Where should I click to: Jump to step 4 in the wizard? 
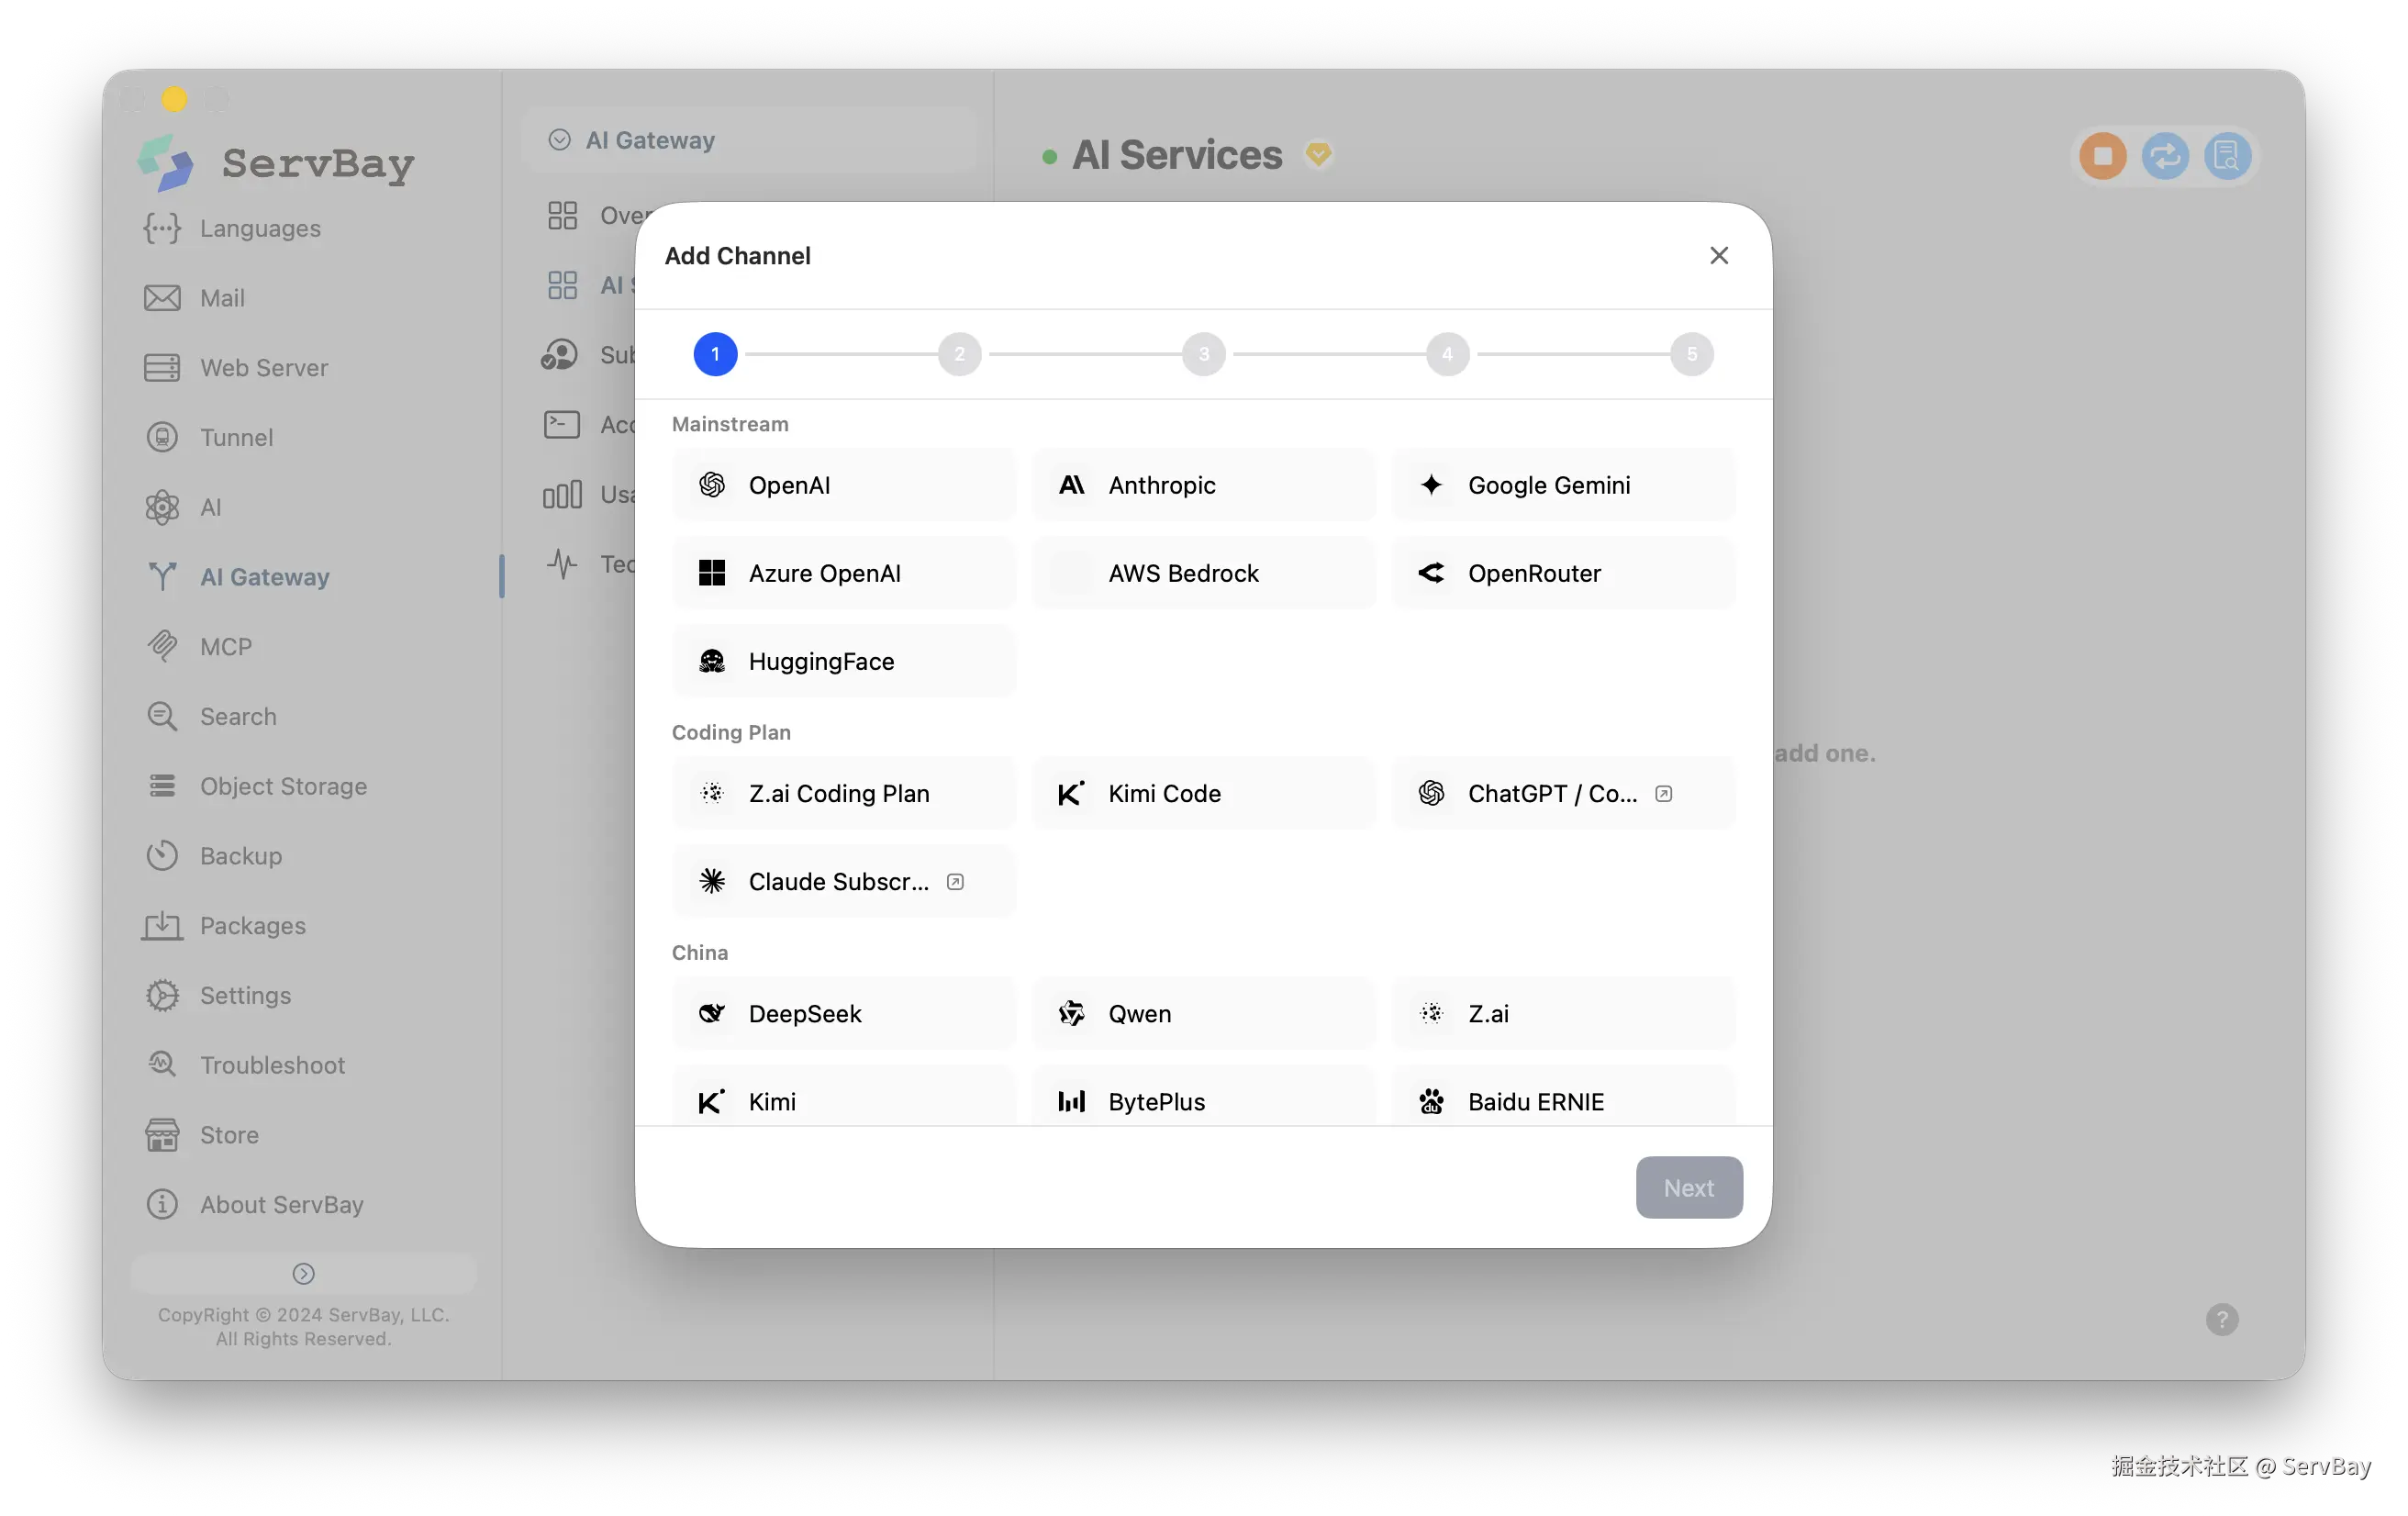tap(1447, 354)
